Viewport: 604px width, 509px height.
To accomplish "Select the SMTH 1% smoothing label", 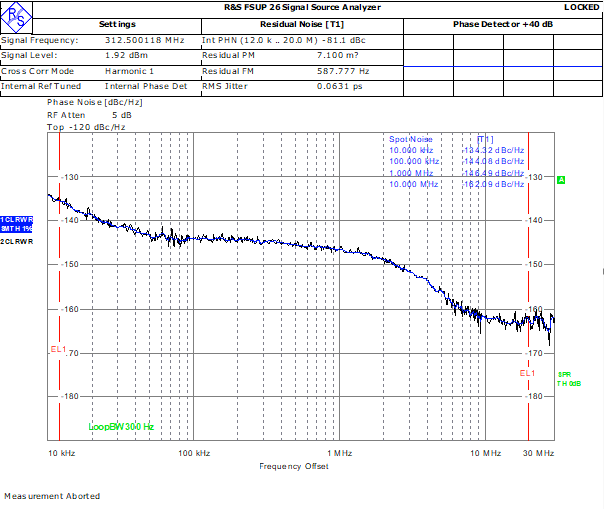I will 16,228.
